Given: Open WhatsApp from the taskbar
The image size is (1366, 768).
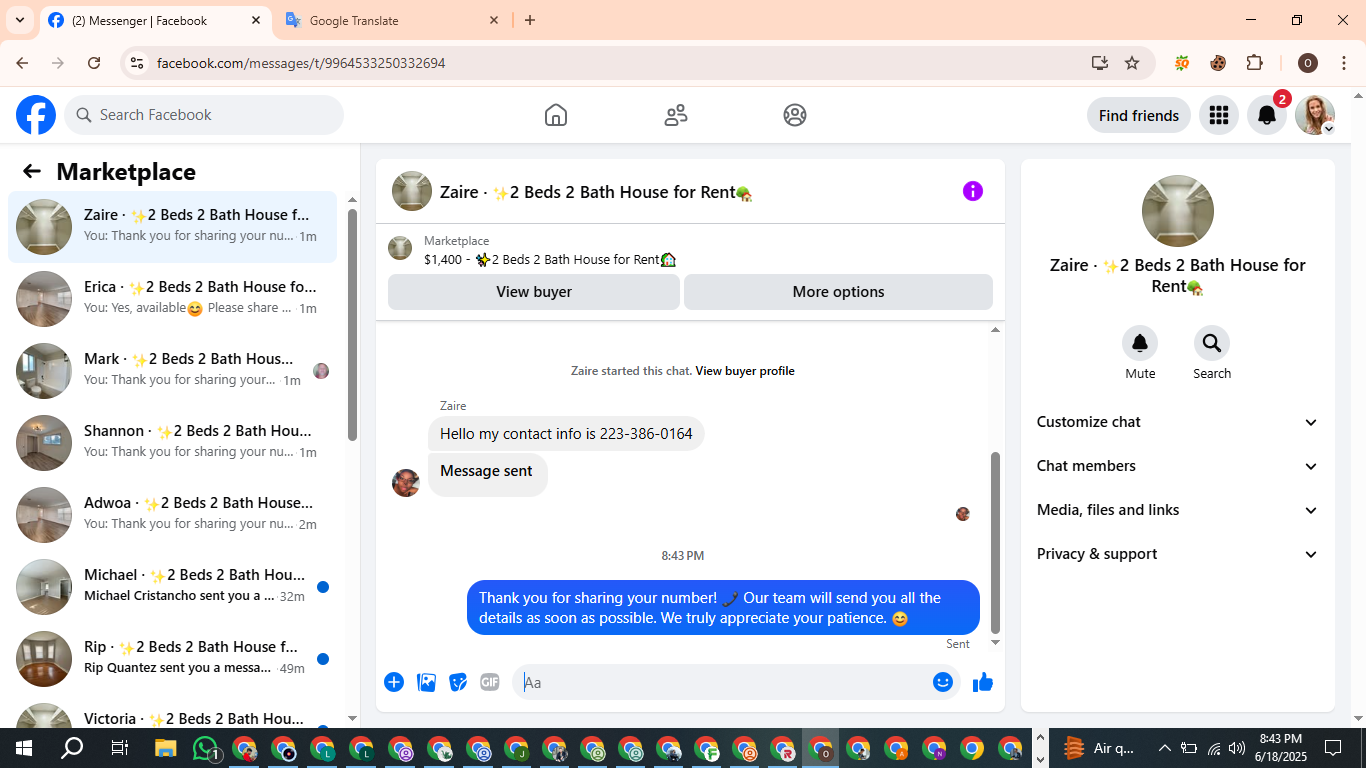Looking at the screenshot, I should pos(206,748).
